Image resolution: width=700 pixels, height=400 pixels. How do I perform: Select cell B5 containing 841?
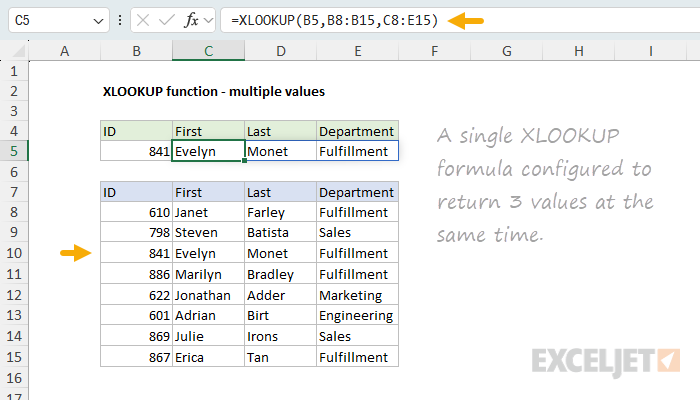point(137,151)
